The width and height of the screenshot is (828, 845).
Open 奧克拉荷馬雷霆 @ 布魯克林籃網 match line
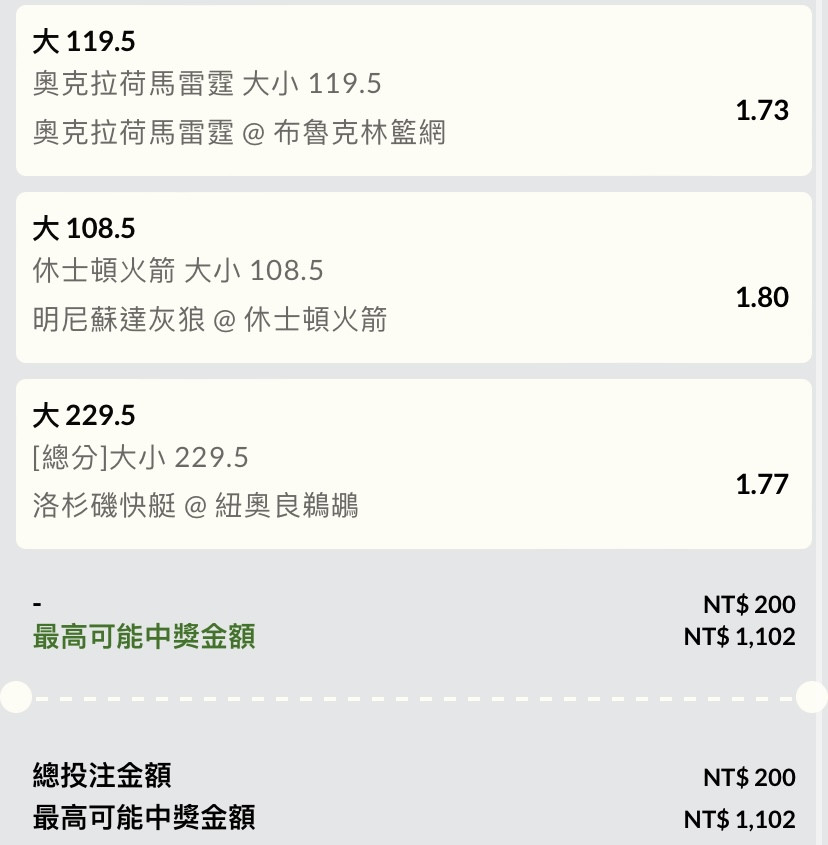point(239,133)
